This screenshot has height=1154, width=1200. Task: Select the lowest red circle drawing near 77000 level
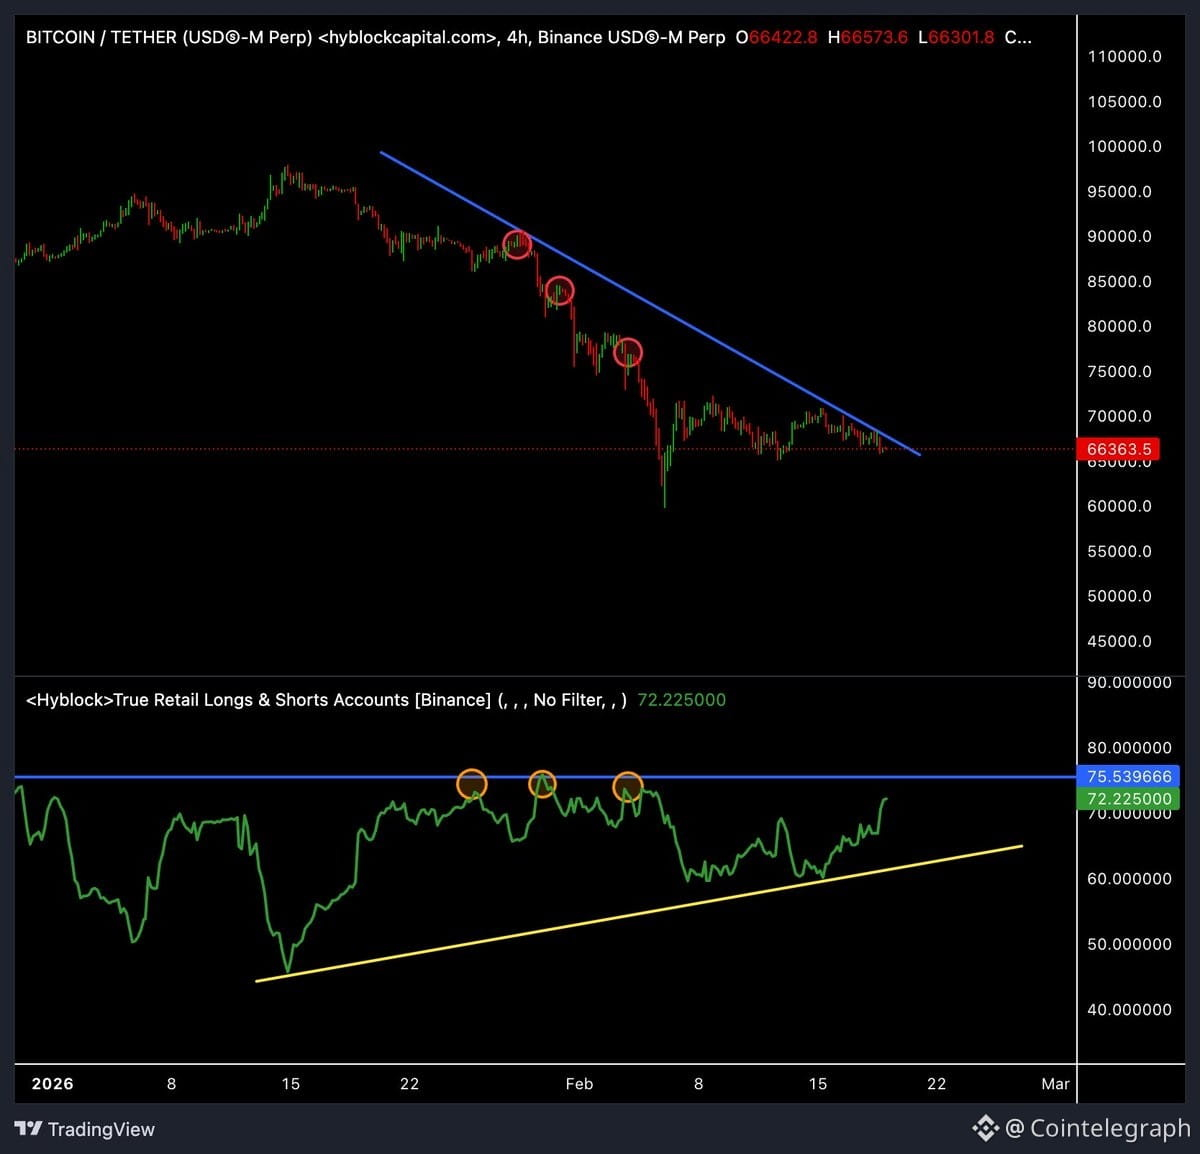coord(629,352)
